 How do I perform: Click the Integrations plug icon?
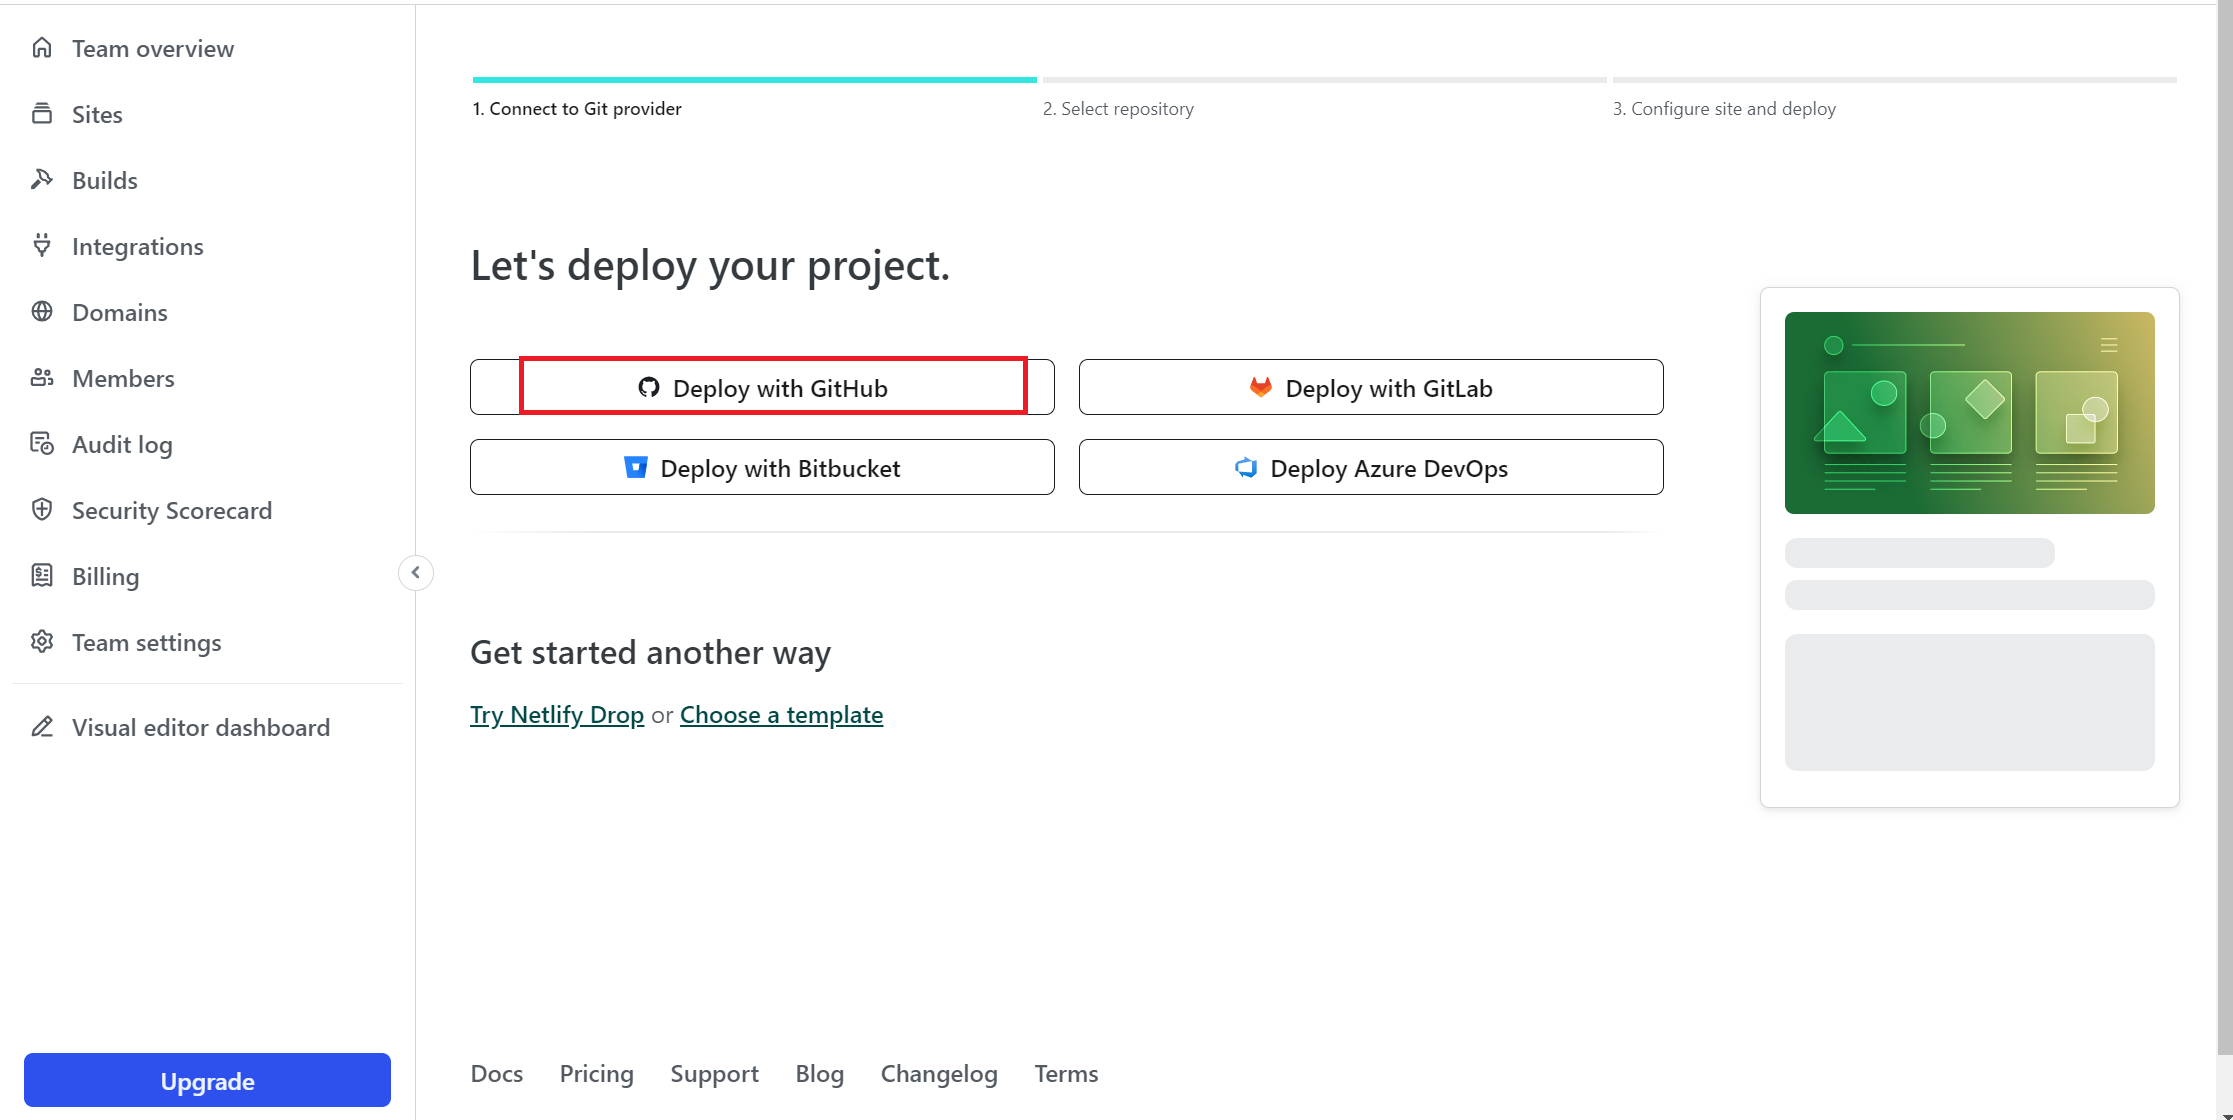click(x=42, y=246)
